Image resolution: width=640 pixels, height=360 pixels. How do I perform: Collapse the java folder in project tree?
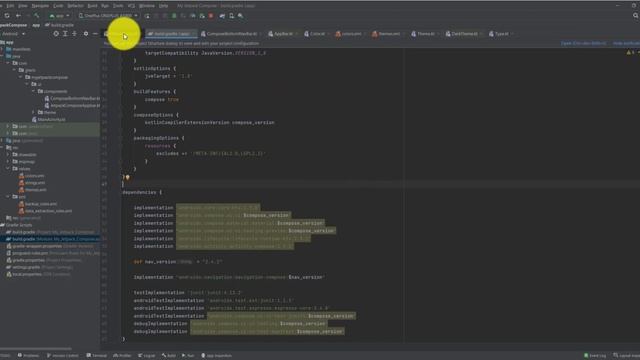[2, 56]
